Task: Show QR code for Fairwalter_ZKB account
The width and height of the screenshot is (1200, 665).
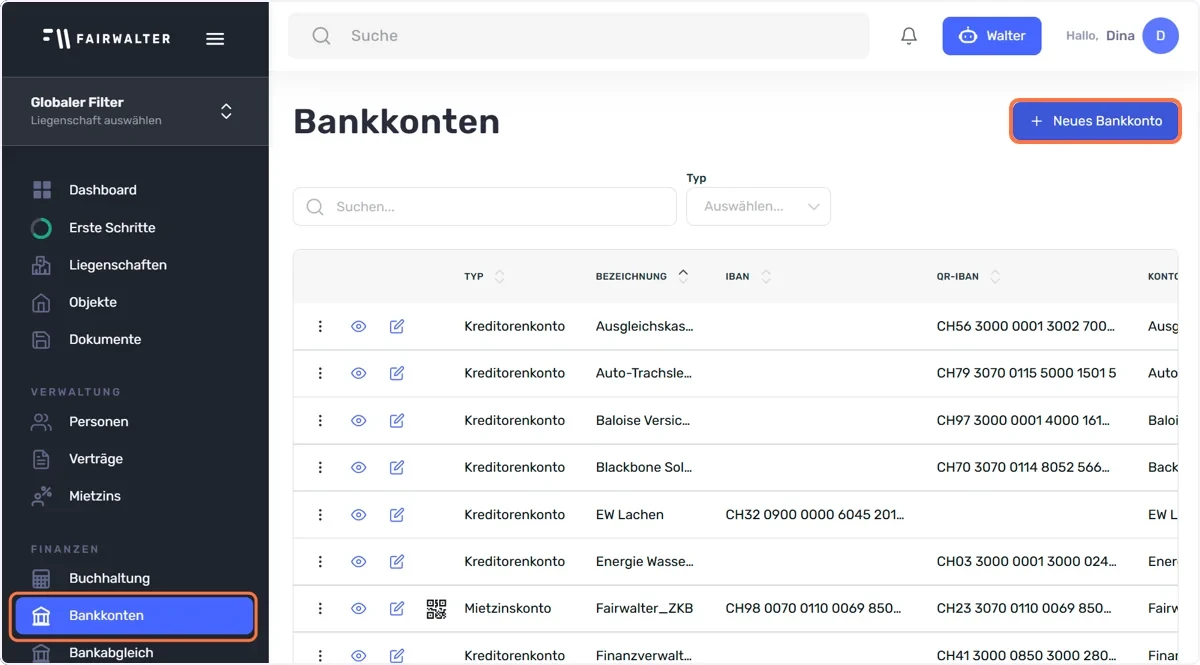Action: click(x=436, y=608)
